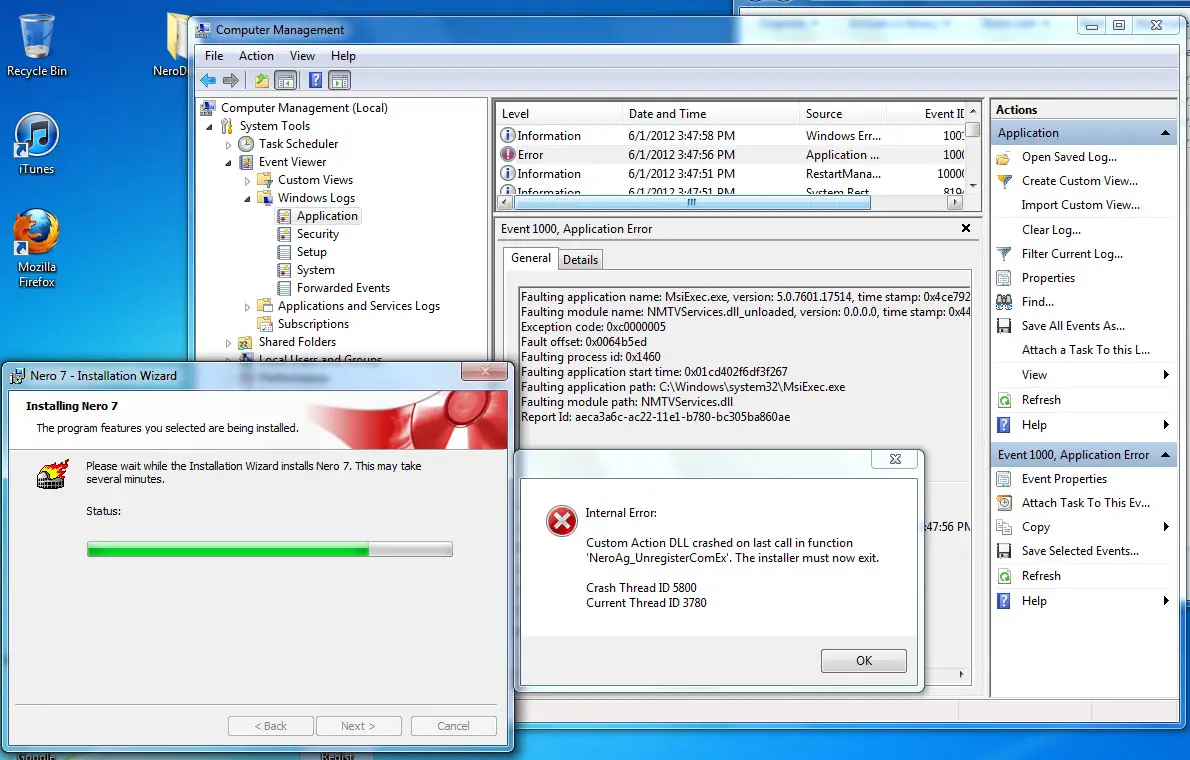This screenshot has height=760, width=1190.
Task: Click event list scroll down arrow
Action: click(x=974, y=185)
